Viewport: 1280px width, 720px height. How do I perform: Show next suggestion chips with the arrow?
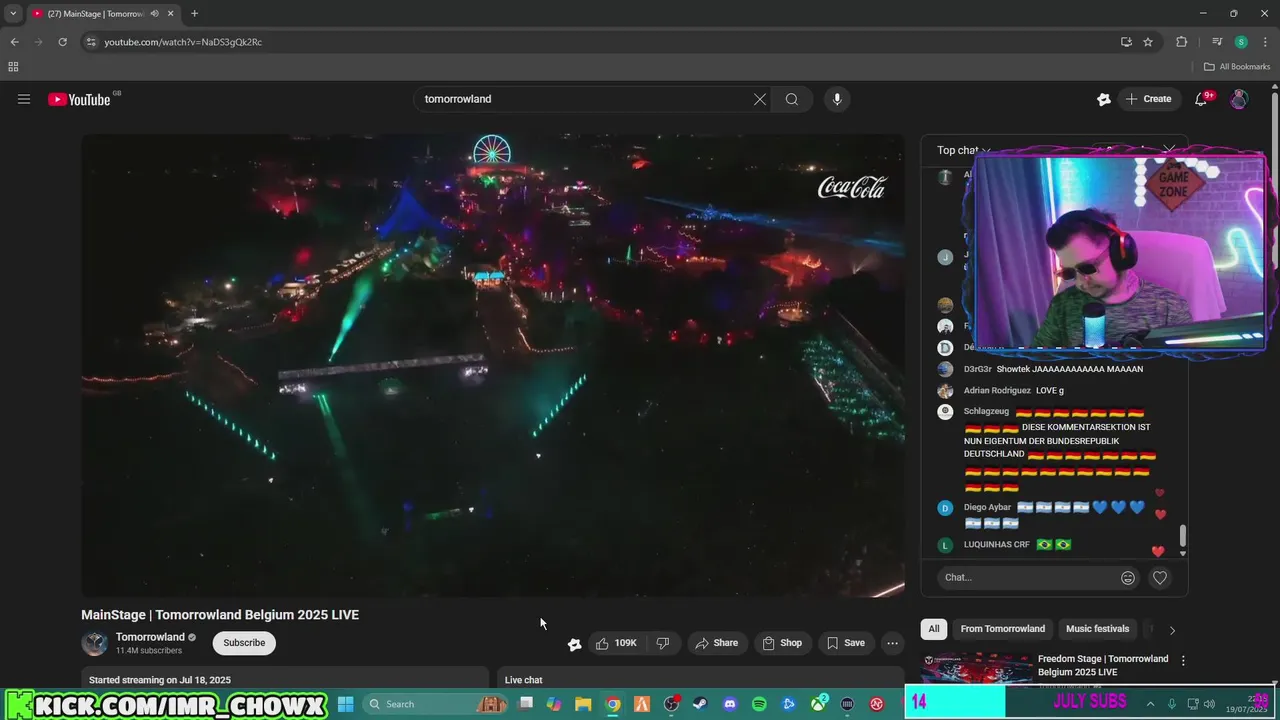(1172, 630)
